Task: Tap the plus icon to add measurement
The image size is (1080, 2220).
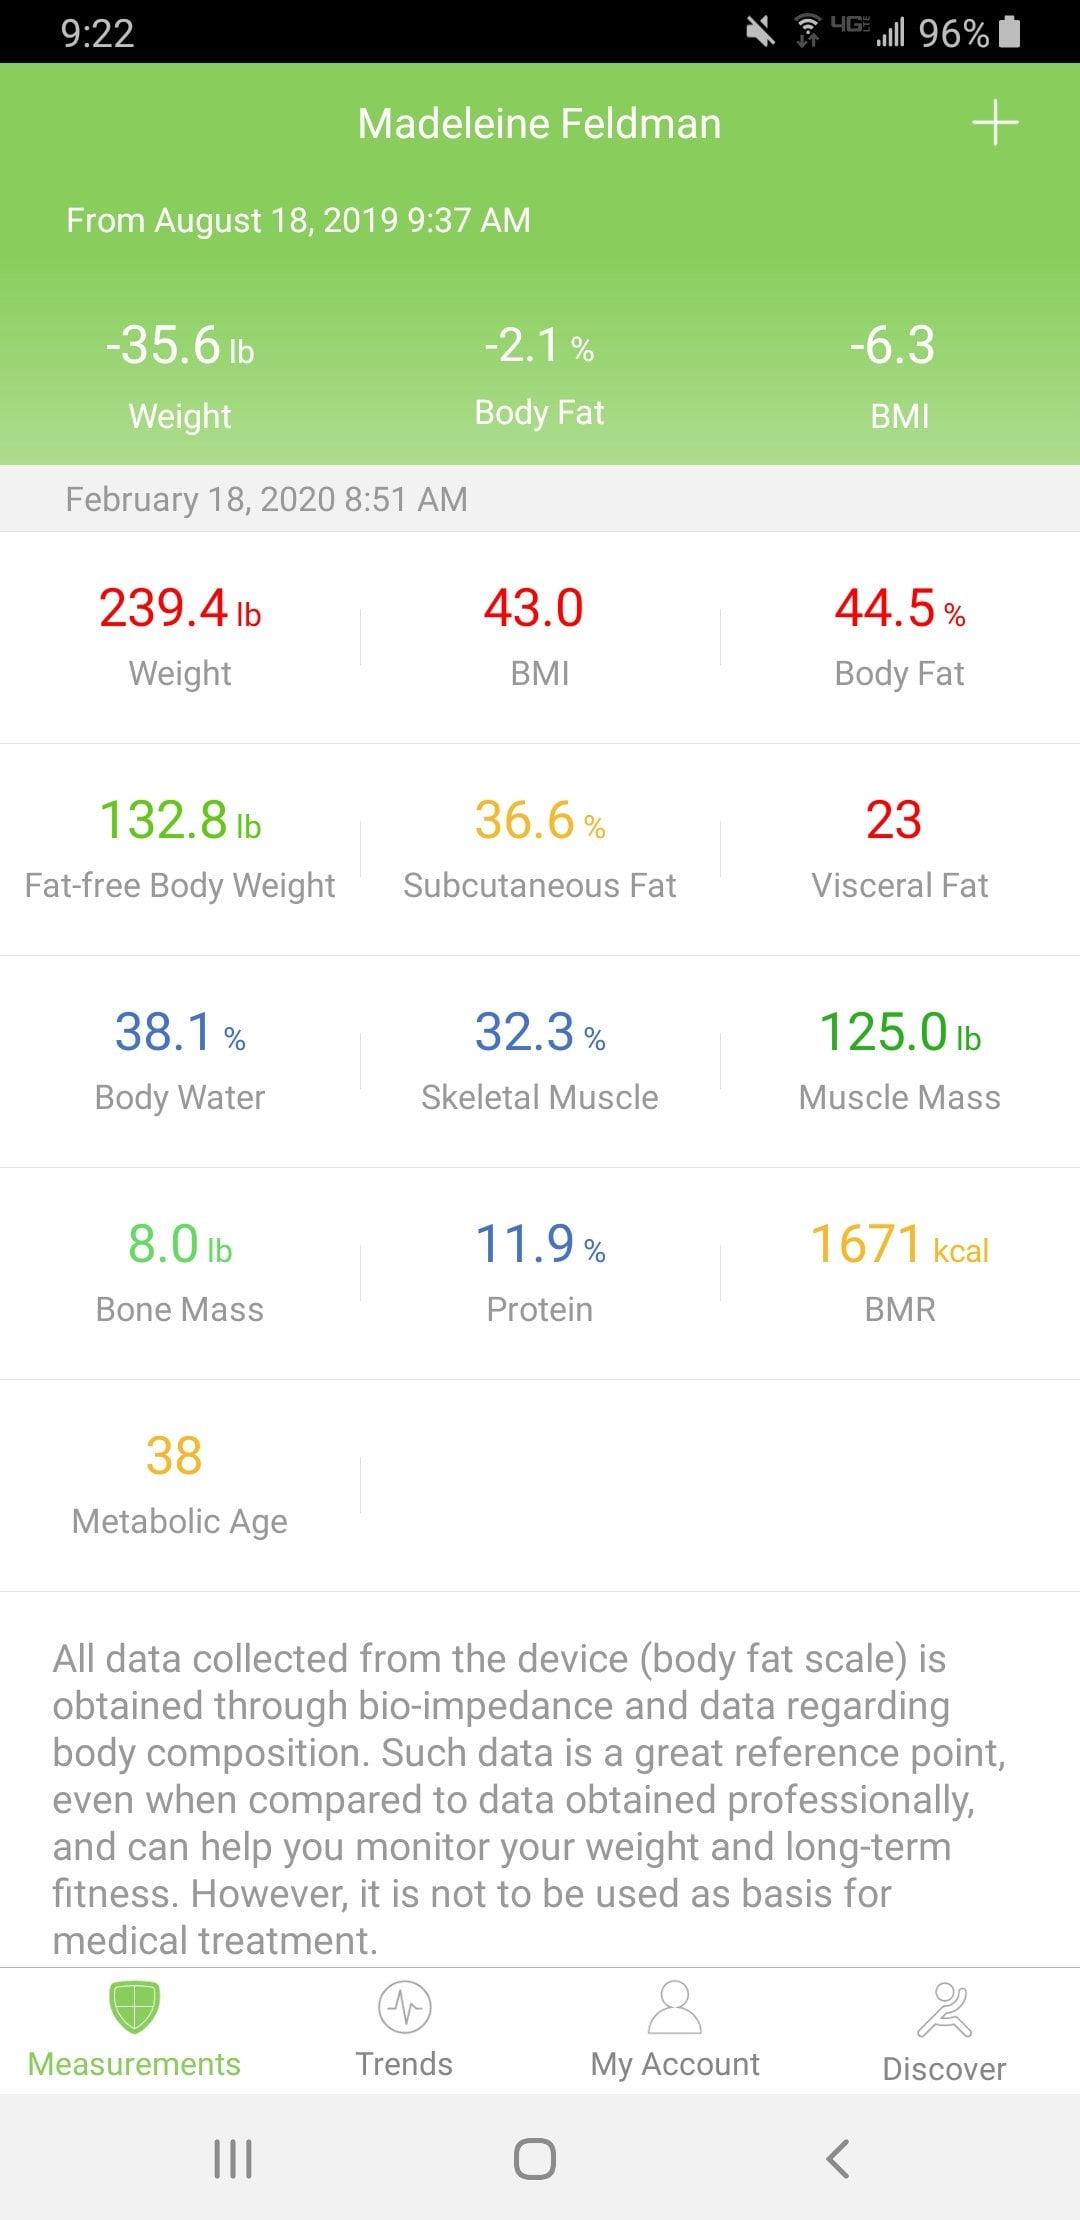Action: point(995,123)
